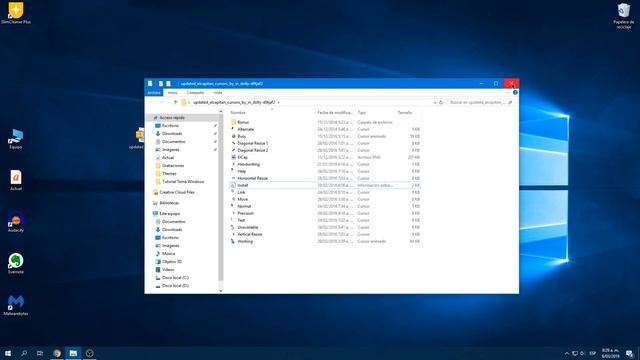Open Task View on the taskbar
This screenshot has height=360, width=640.
click(40, 353)
